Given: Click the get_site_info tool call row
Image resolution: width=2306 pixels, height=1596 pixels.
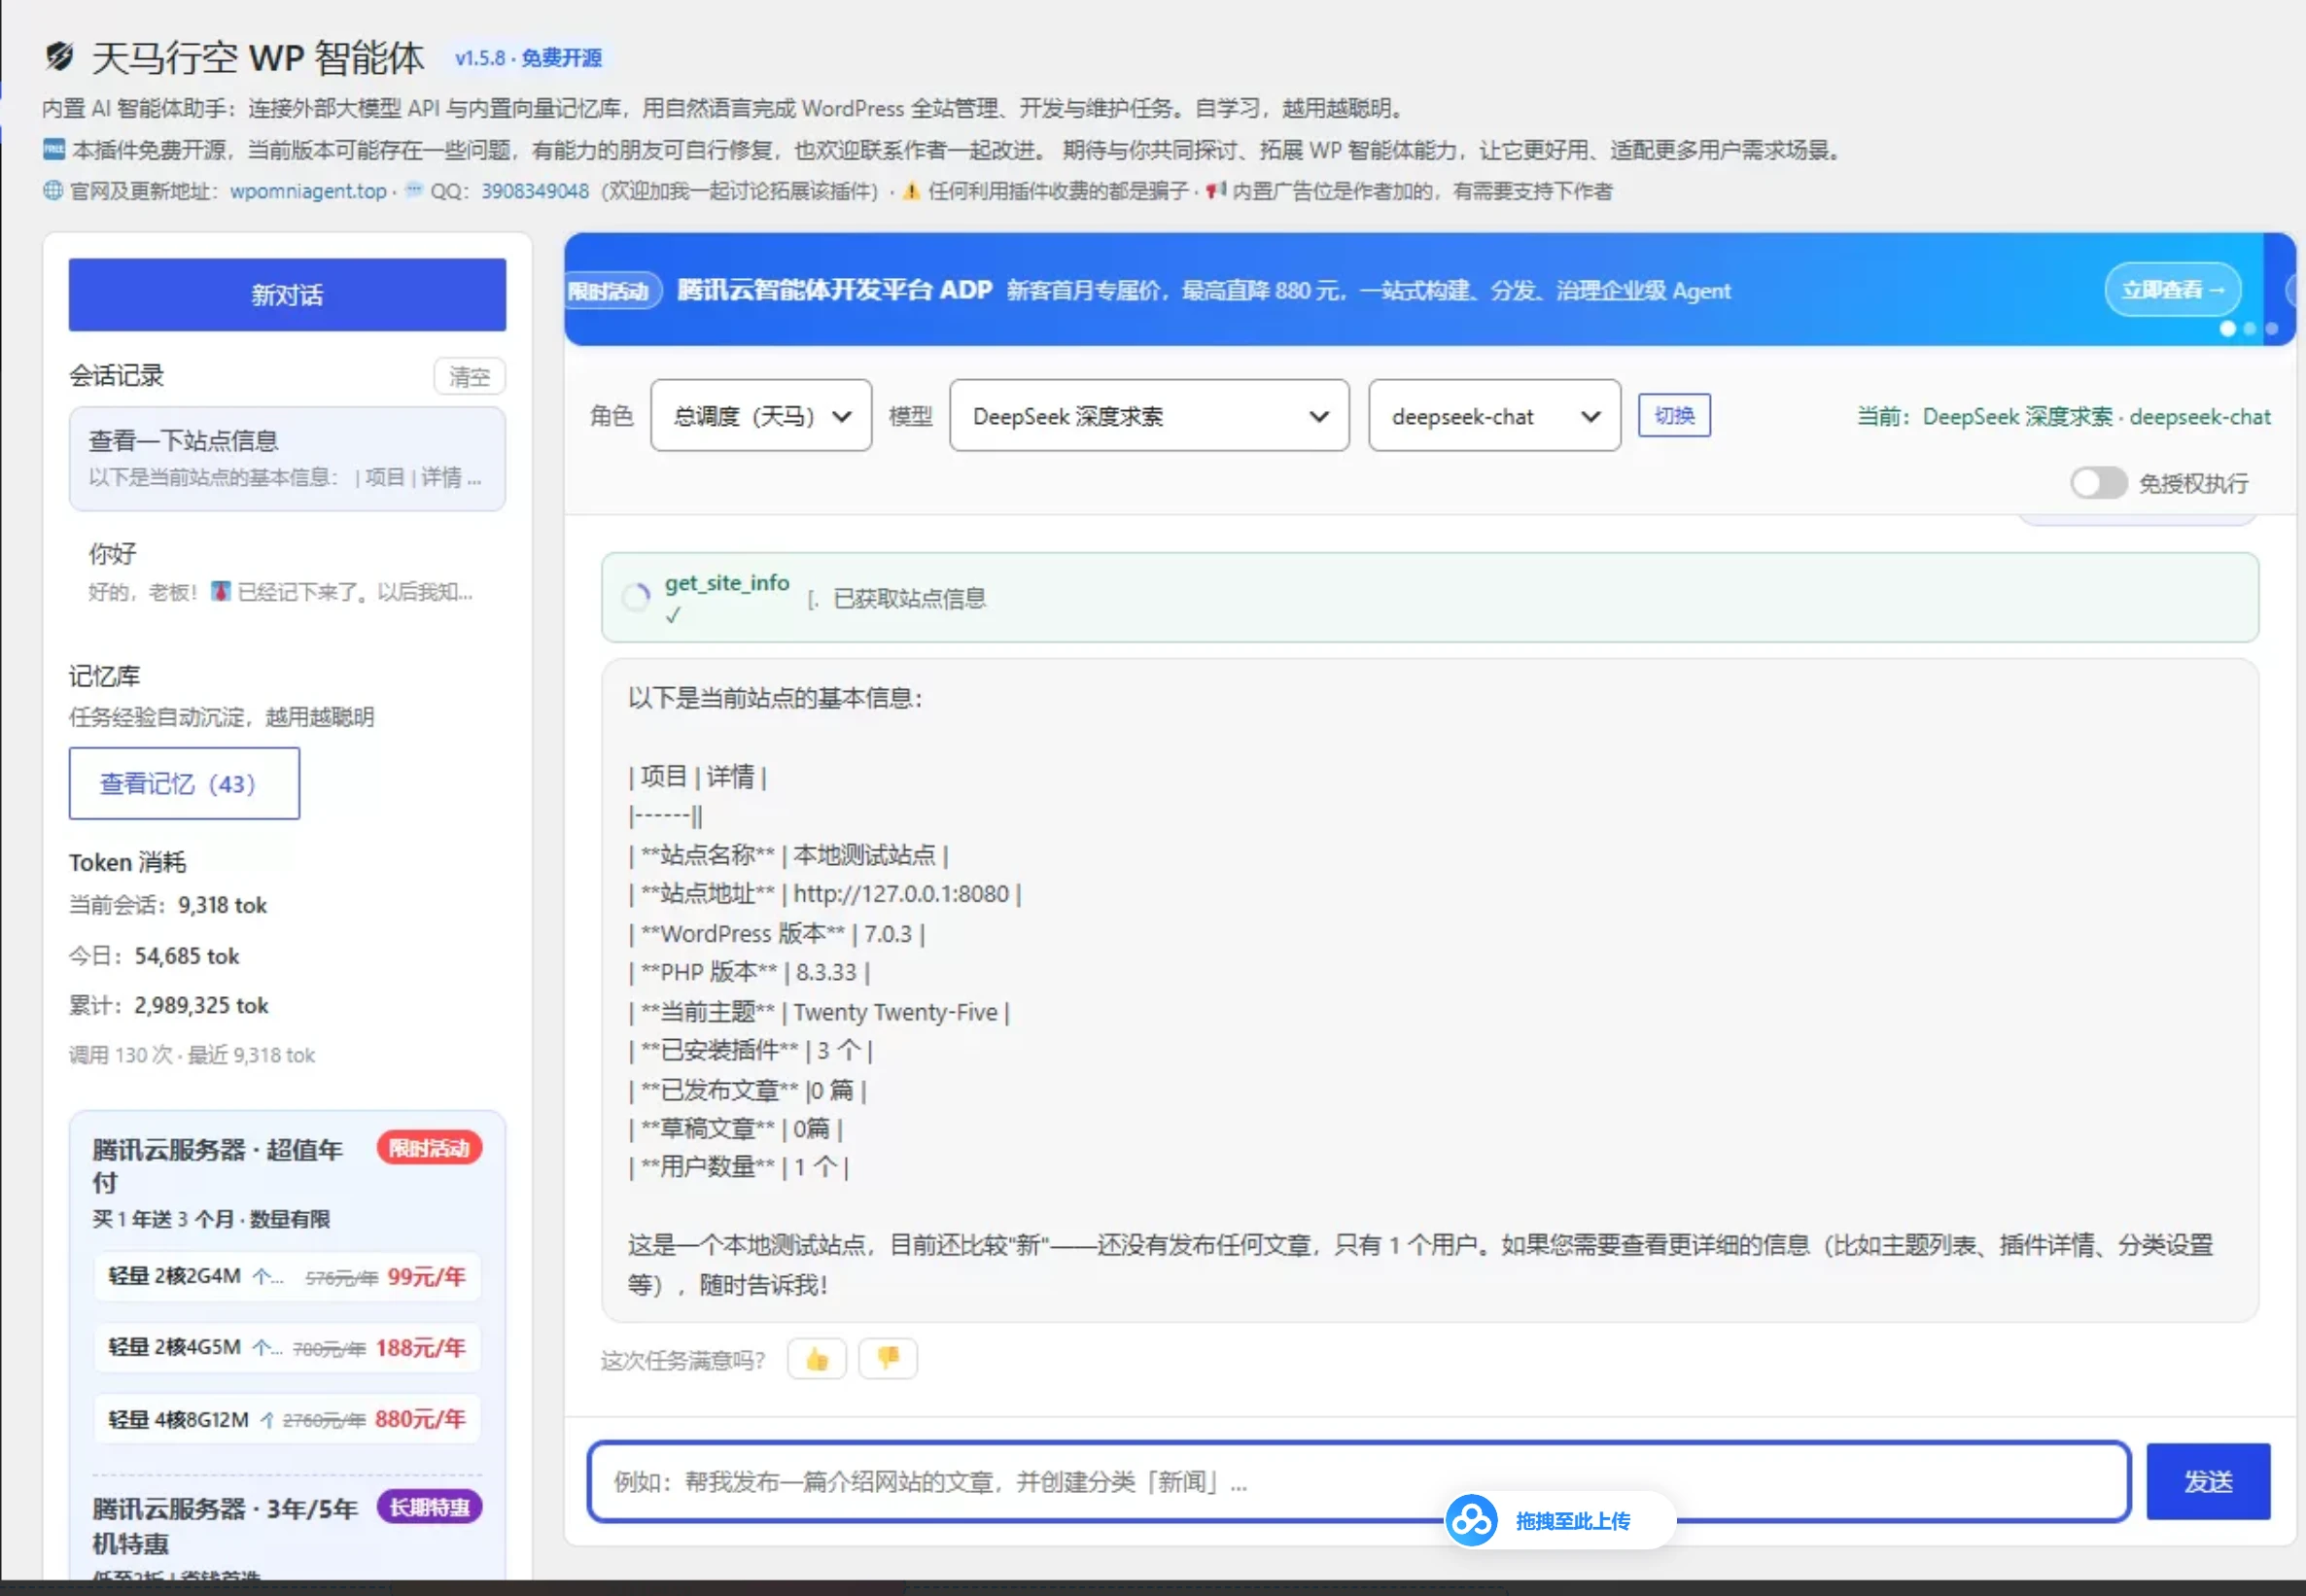Looking at the screenshot, I should 1429,598.
